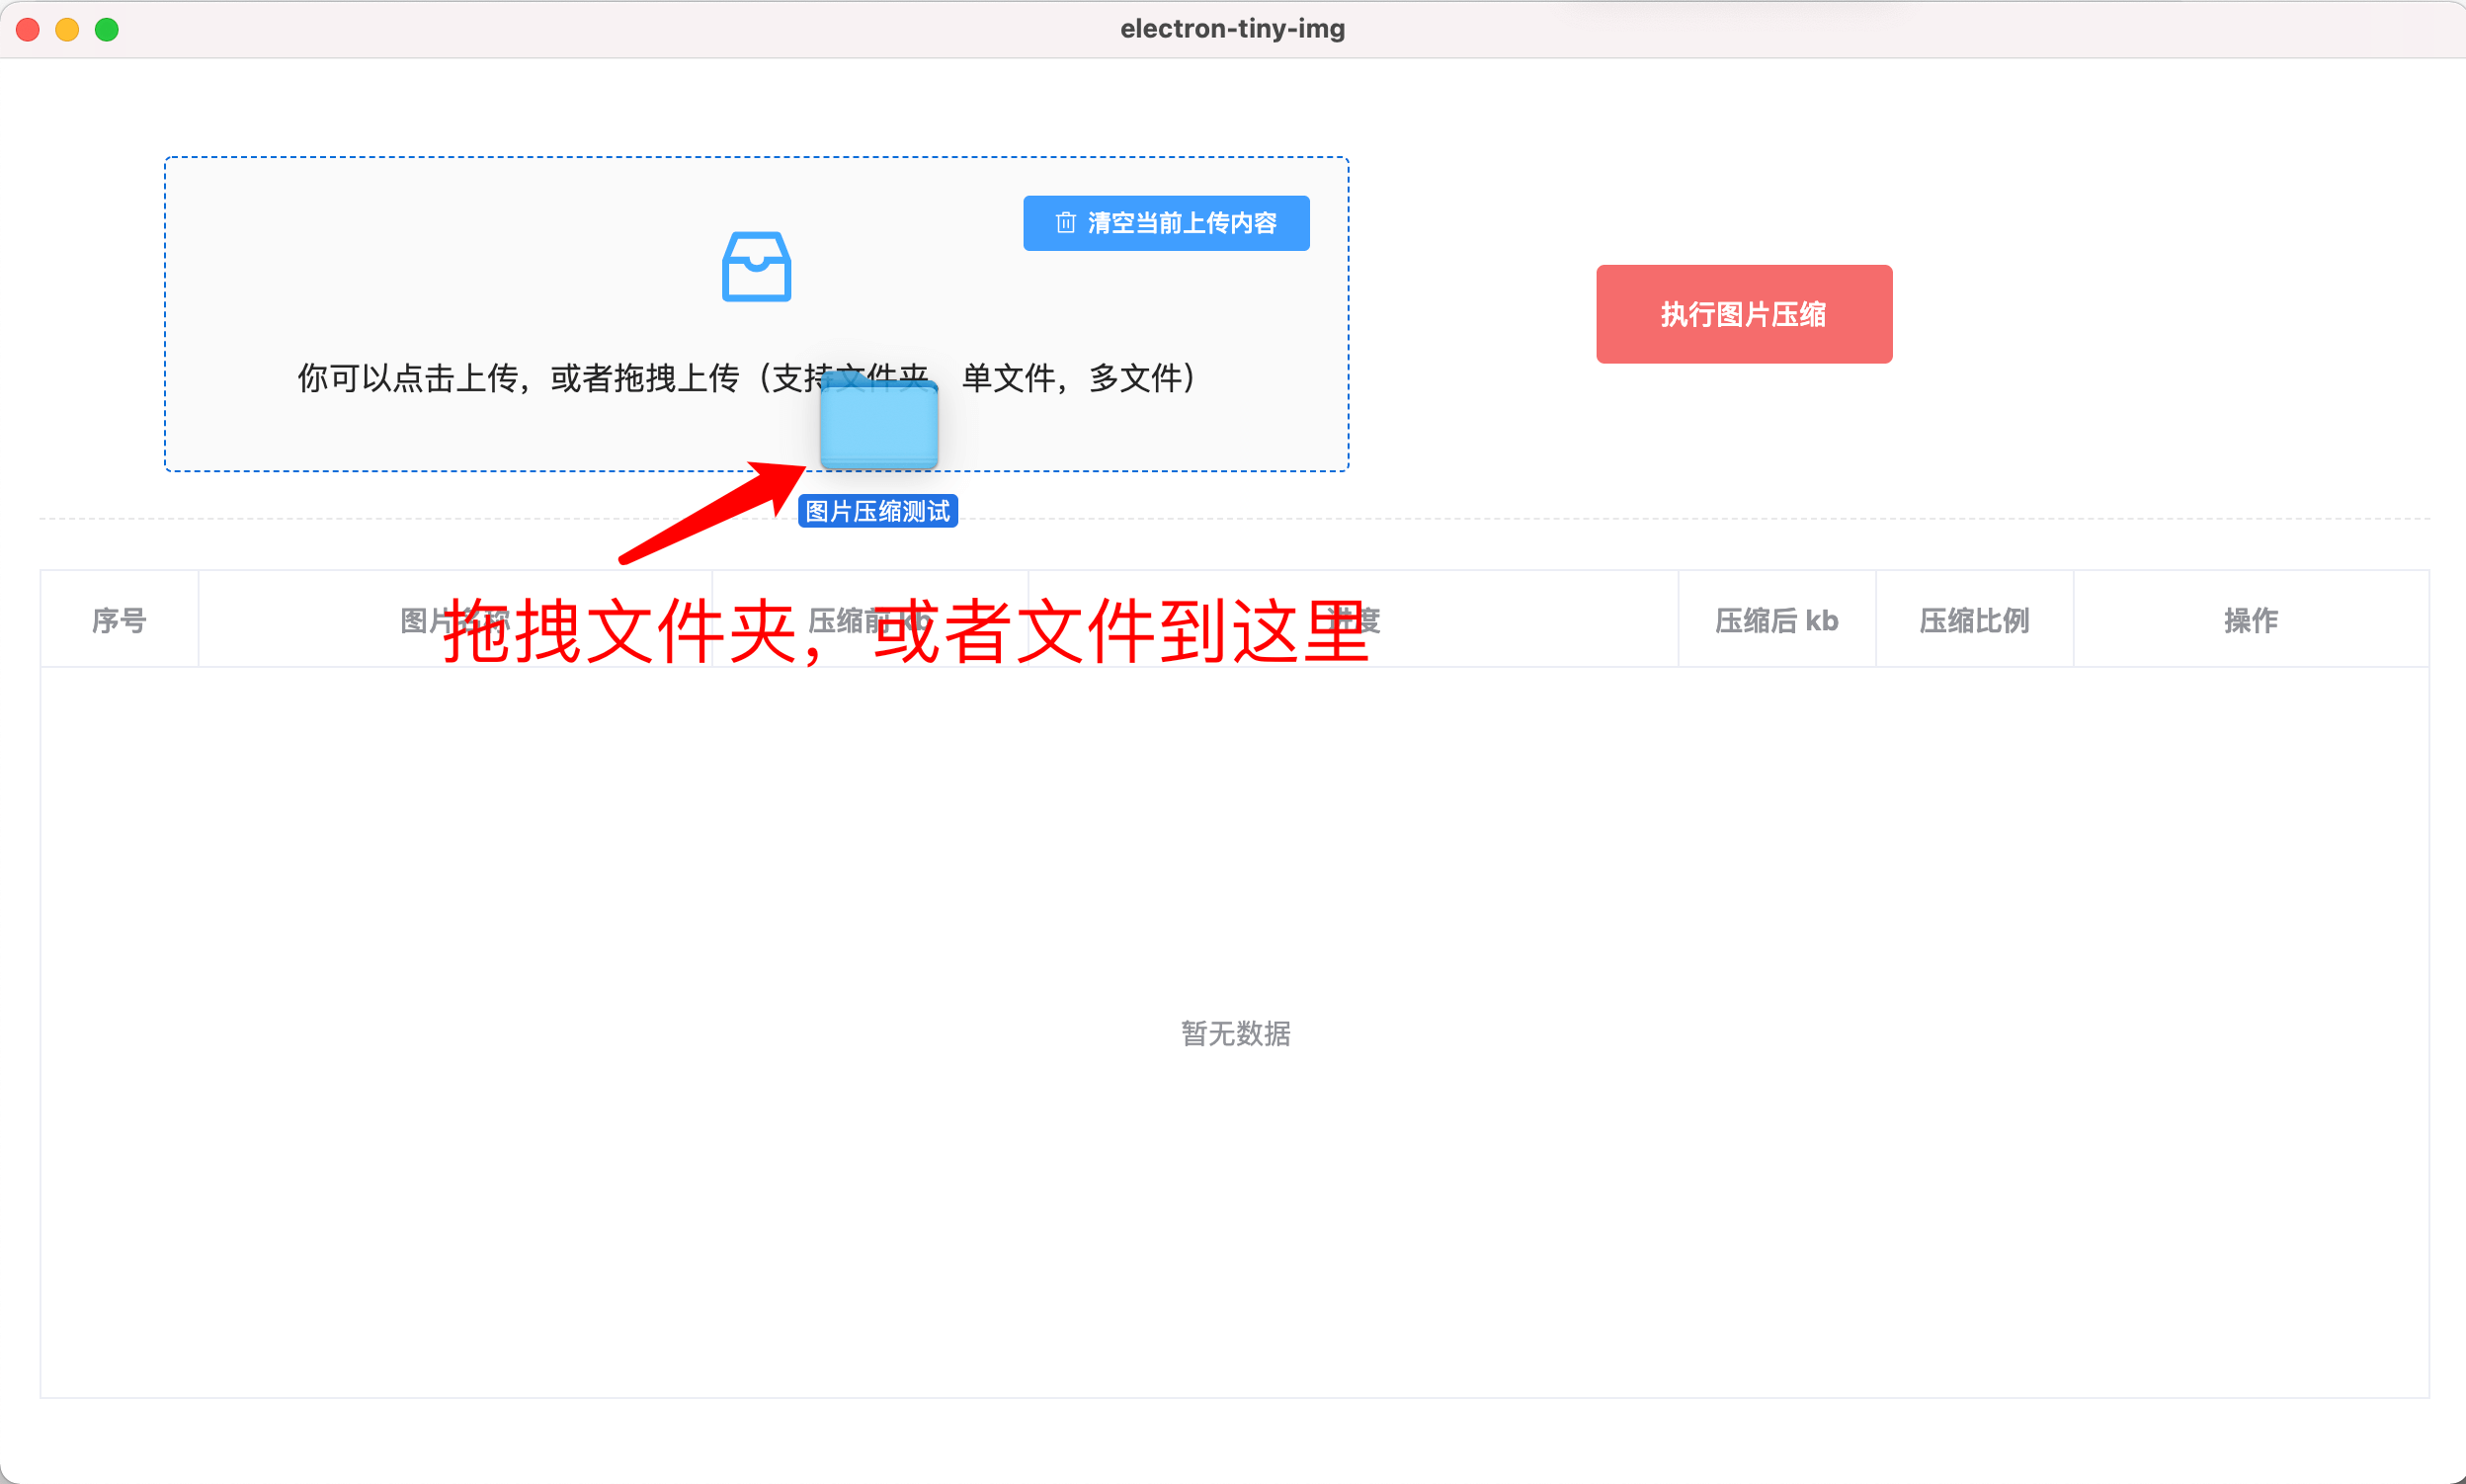
Task: Click the 序号 column header
Action: [119, 620]
